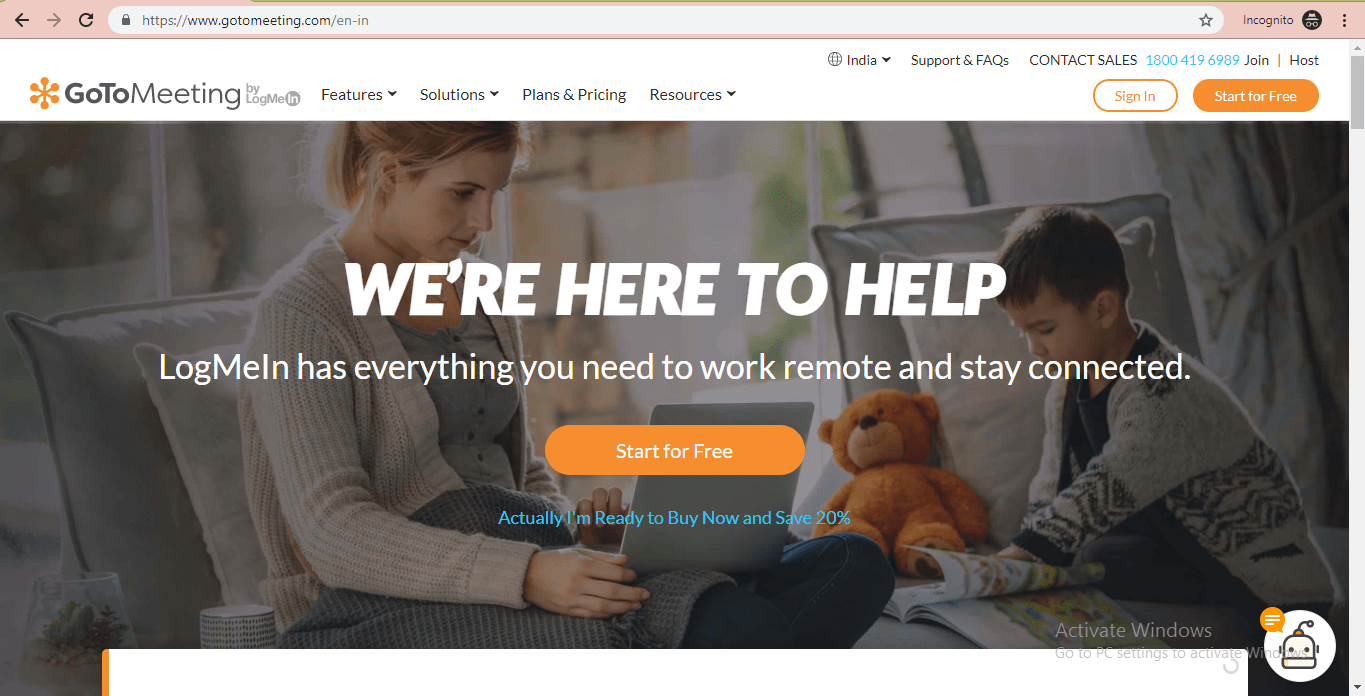1365x696 pixels.
Task: Click the Sign In button
Action: point(1135,96)
